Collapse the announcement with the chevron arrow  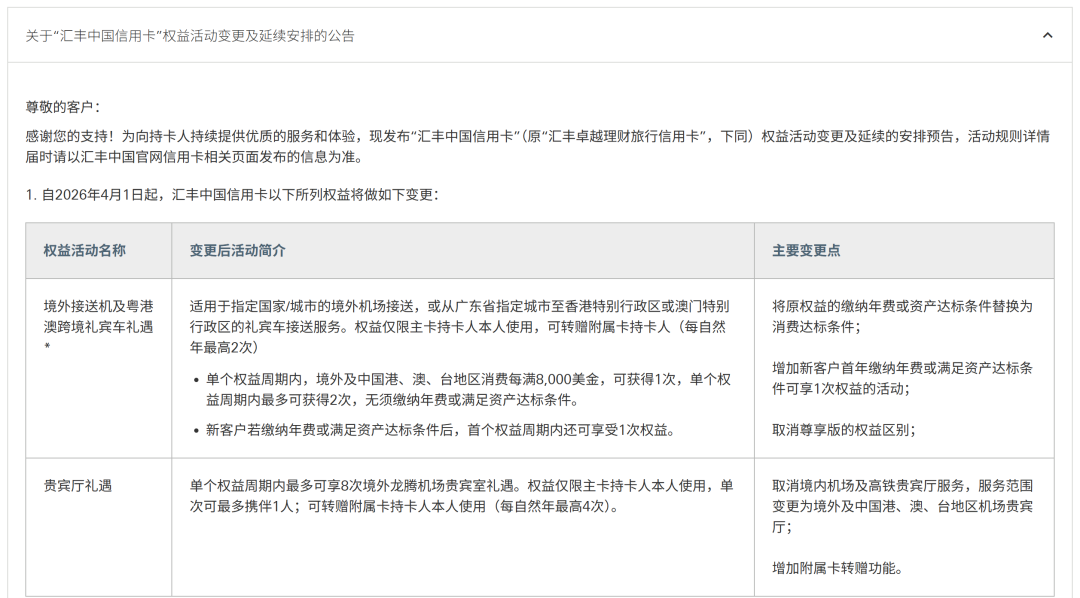coord(1047,35)
